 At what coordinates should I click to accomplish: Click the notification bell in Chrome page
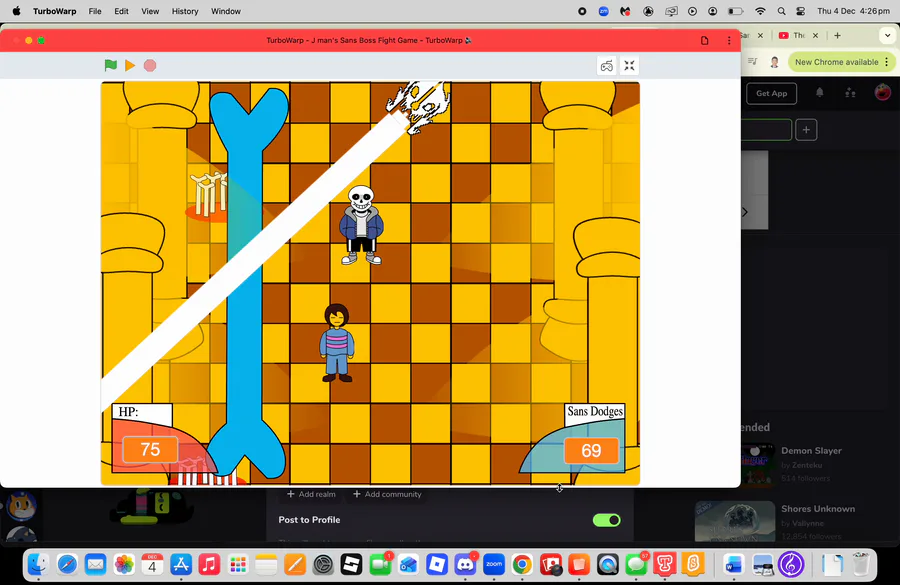click(820, 92)
